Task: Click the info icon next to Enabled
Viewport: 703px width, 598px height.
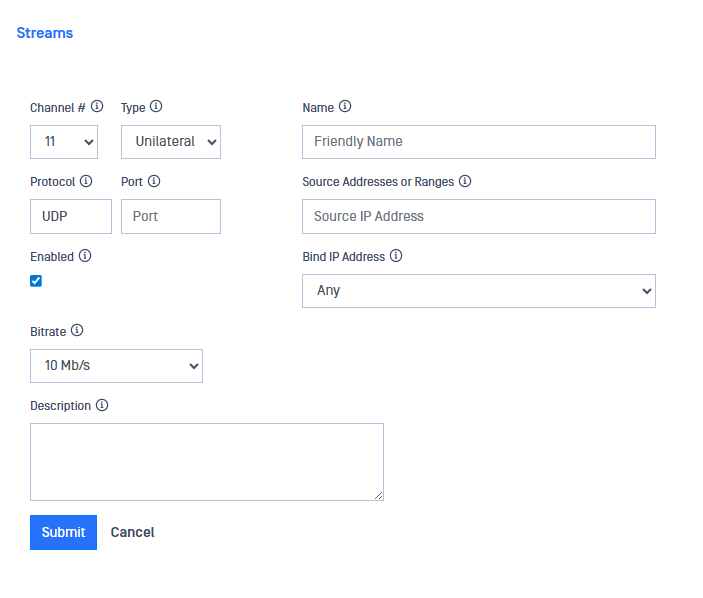Action: coord(85,256)
